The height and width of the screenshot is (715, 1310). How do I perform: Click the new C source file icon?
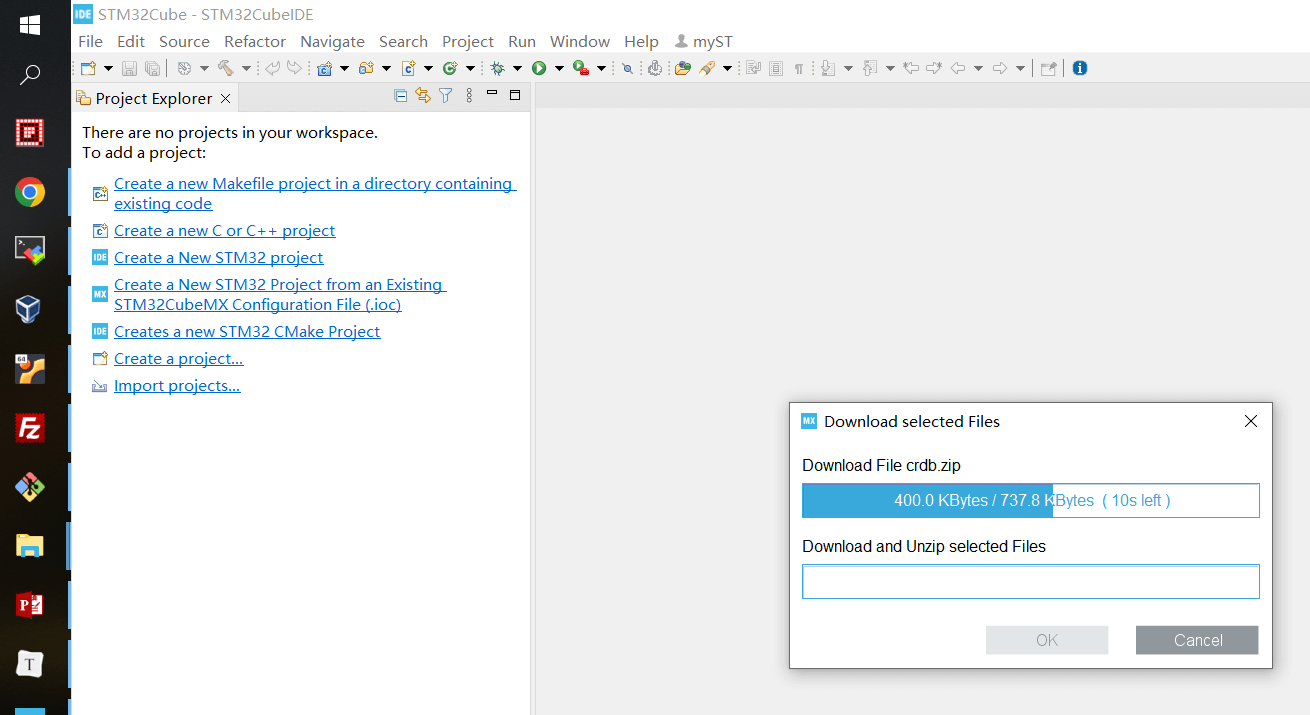(408, 68)
